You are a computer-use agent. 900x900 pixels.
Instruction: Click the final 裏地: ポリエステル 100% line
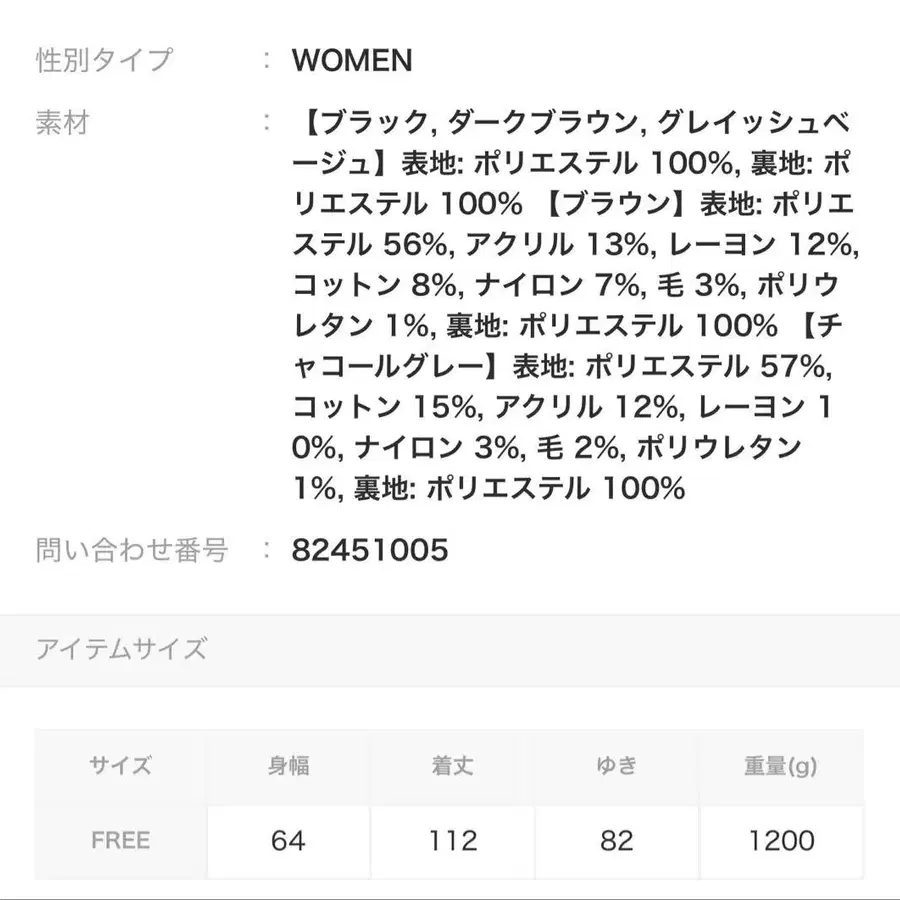518,489
